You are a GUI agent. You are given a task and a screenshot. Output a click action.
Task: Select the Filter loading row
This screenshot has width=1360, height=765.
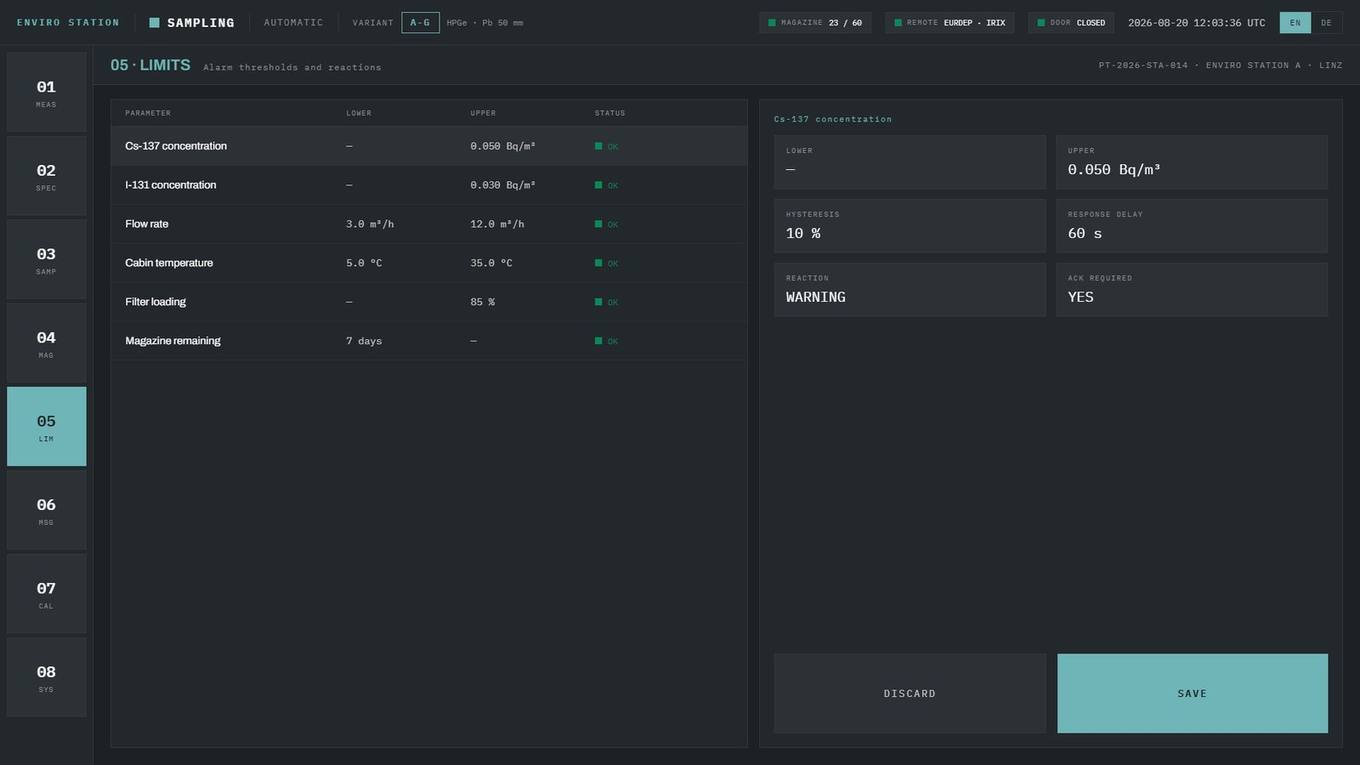[x=429, y=302]
